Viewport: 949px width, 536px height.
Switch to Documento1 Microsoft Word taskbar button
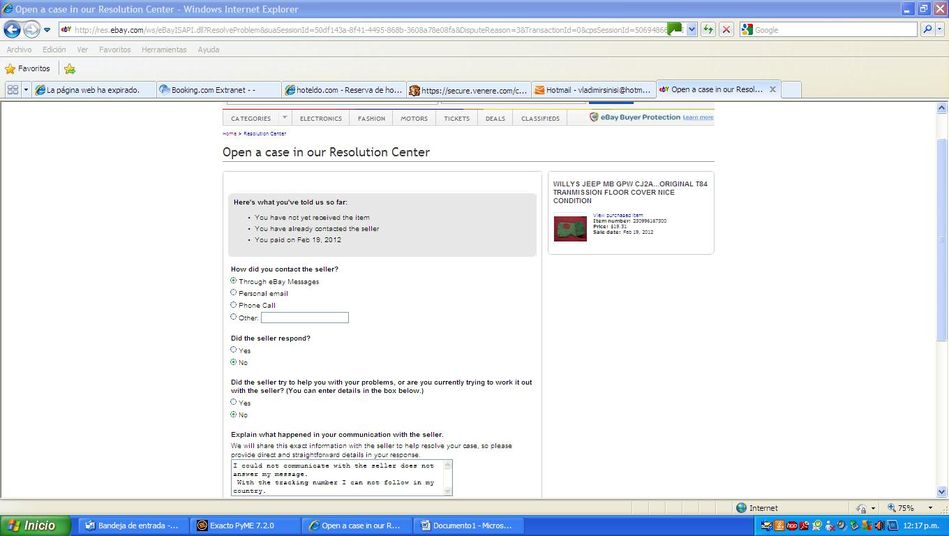pyautogui.click(x=467, y=525)
